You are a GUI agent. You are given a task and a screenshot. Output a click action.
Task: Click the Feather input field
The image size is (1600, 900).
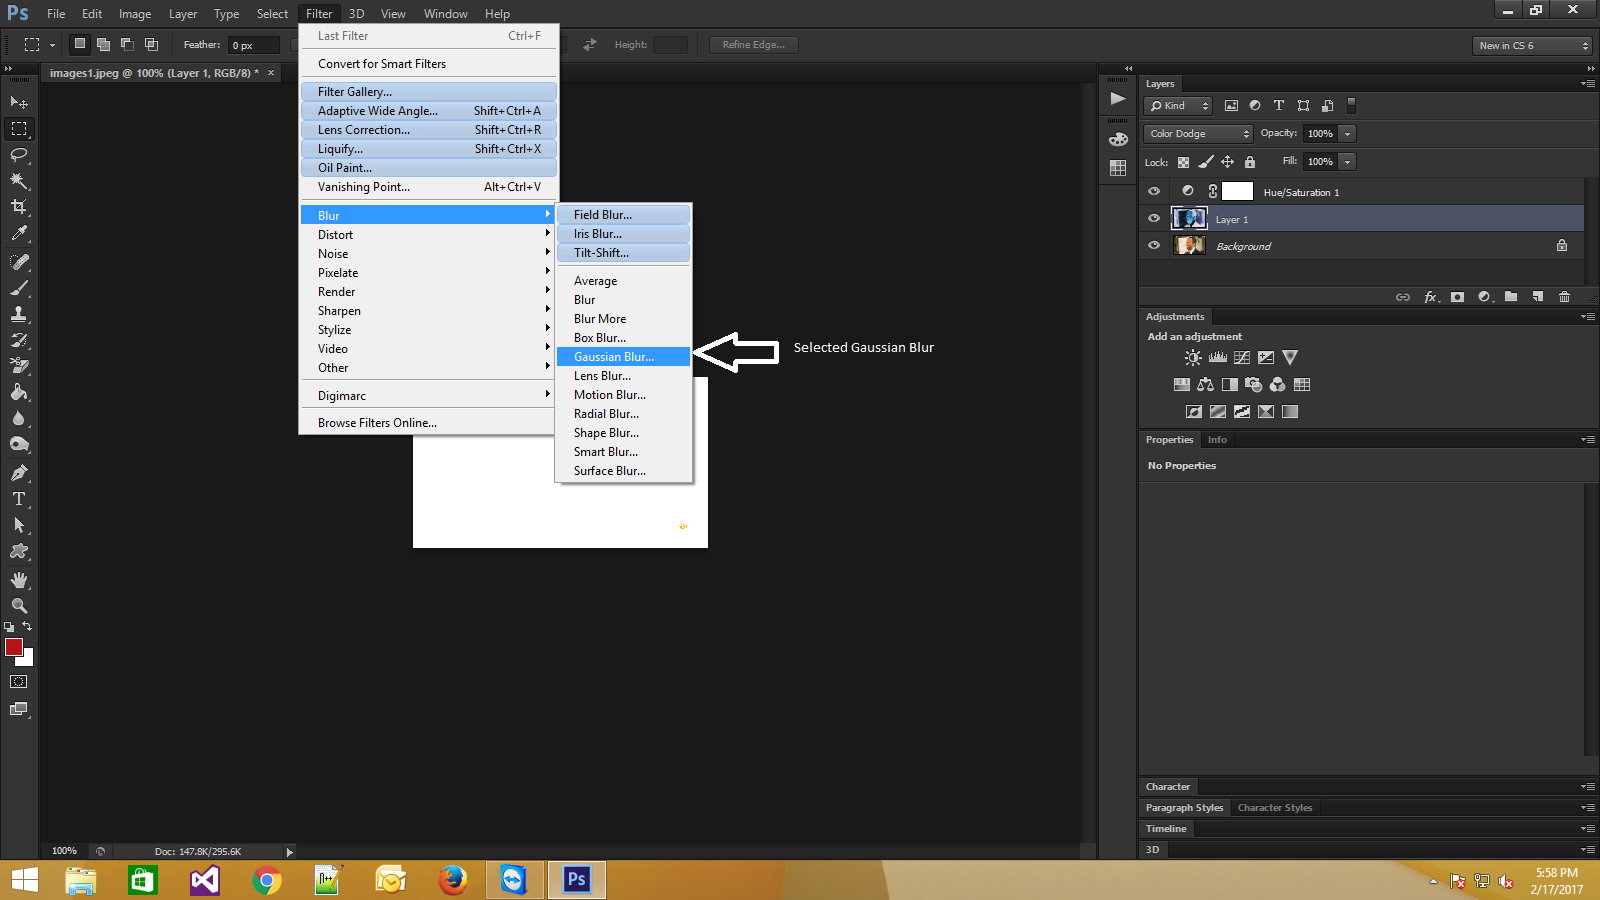click(255, 45)
